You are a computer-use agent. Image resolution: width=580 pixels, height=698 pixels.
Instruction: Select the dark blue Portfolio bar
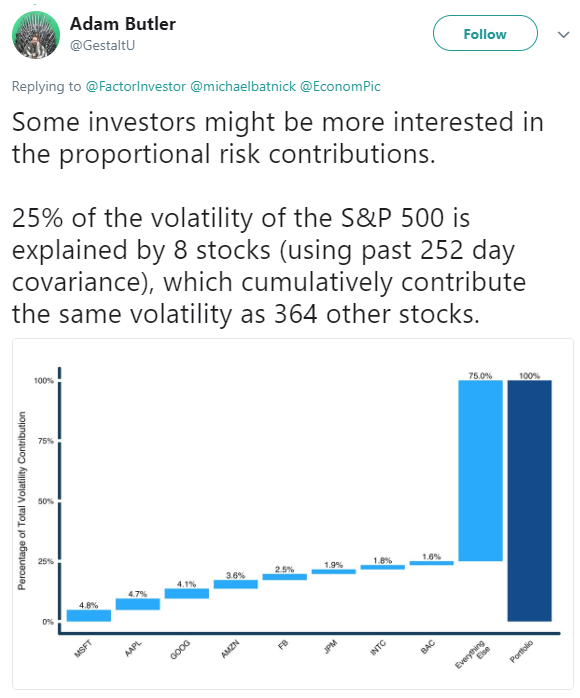point(529,501)
